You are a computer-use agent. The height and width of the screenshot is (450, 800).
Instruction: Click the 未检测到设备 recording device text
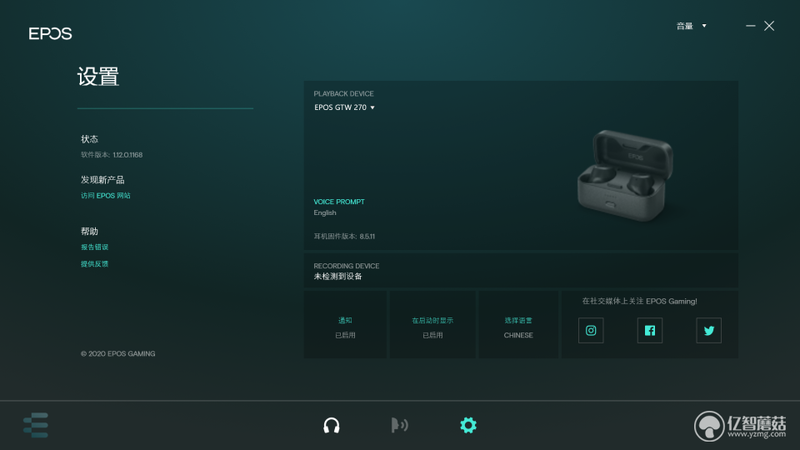(338, 276)
